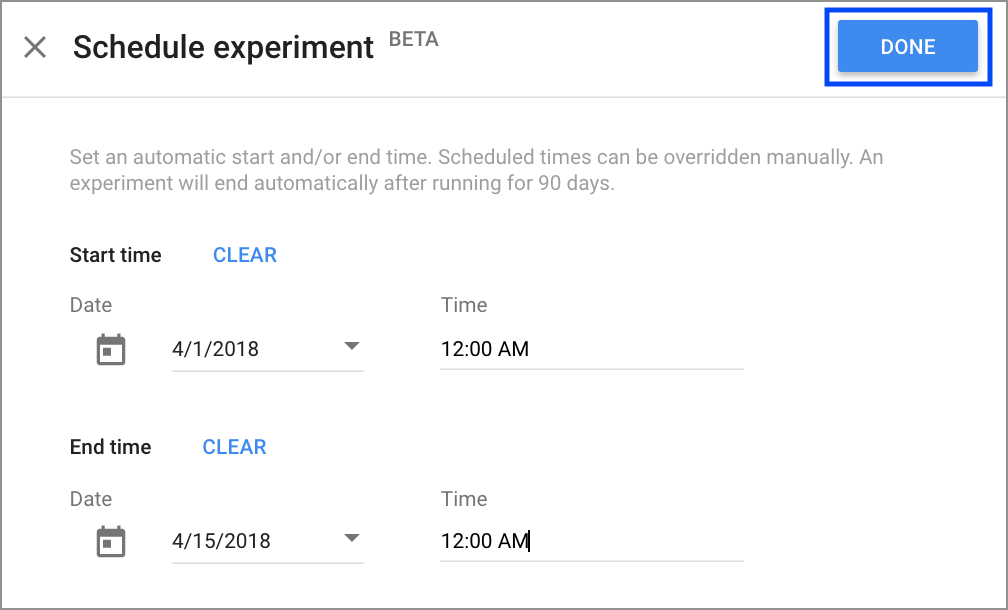Click the Time label under End time
1008x610 pixels.
click(x=464, y=498)
